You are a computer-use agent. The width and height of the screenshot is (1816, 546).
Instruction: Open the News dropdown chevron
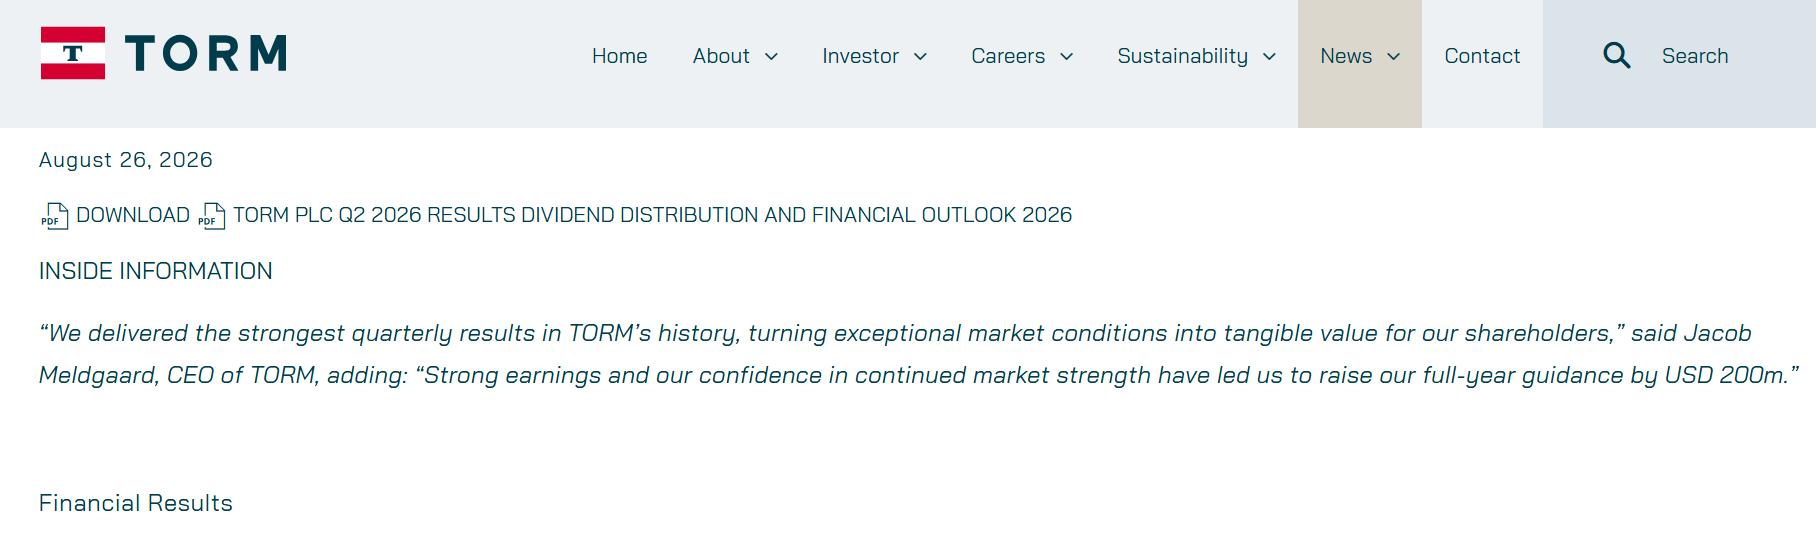click(1393, 57)
